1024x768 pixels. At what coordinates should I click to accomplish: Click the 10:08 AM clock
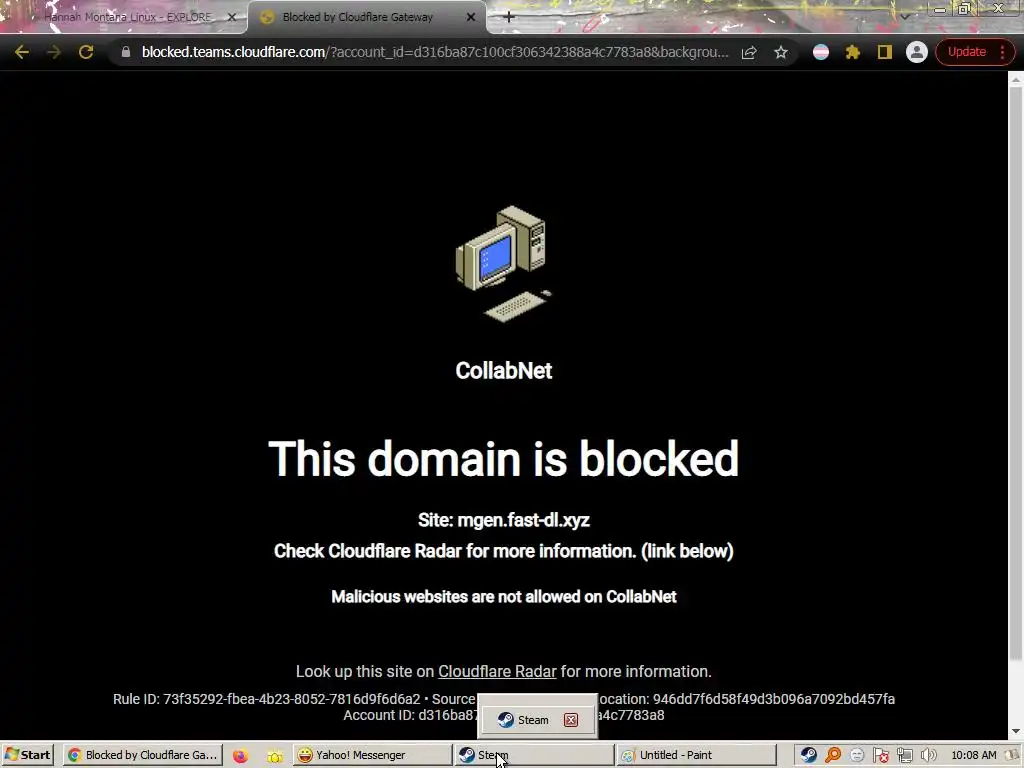(974, 756)
